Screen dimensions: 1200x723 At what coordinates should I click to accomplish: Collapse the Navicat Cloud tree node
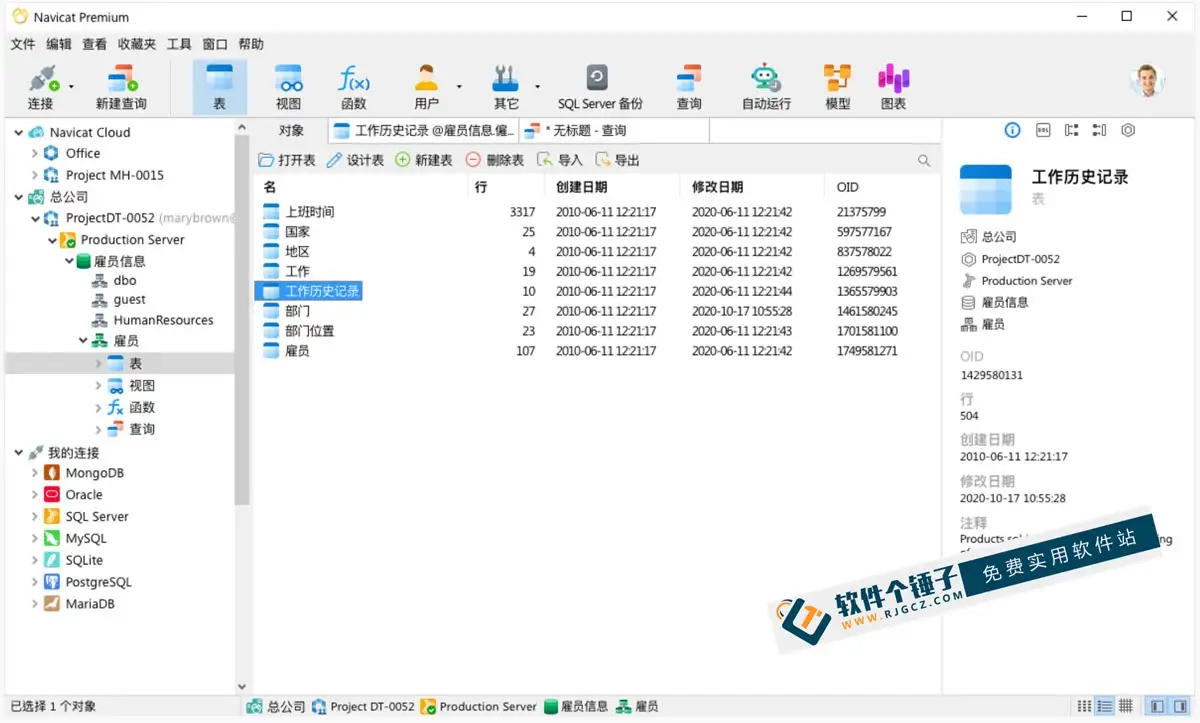pyautogui.click(x=18, y=132)
